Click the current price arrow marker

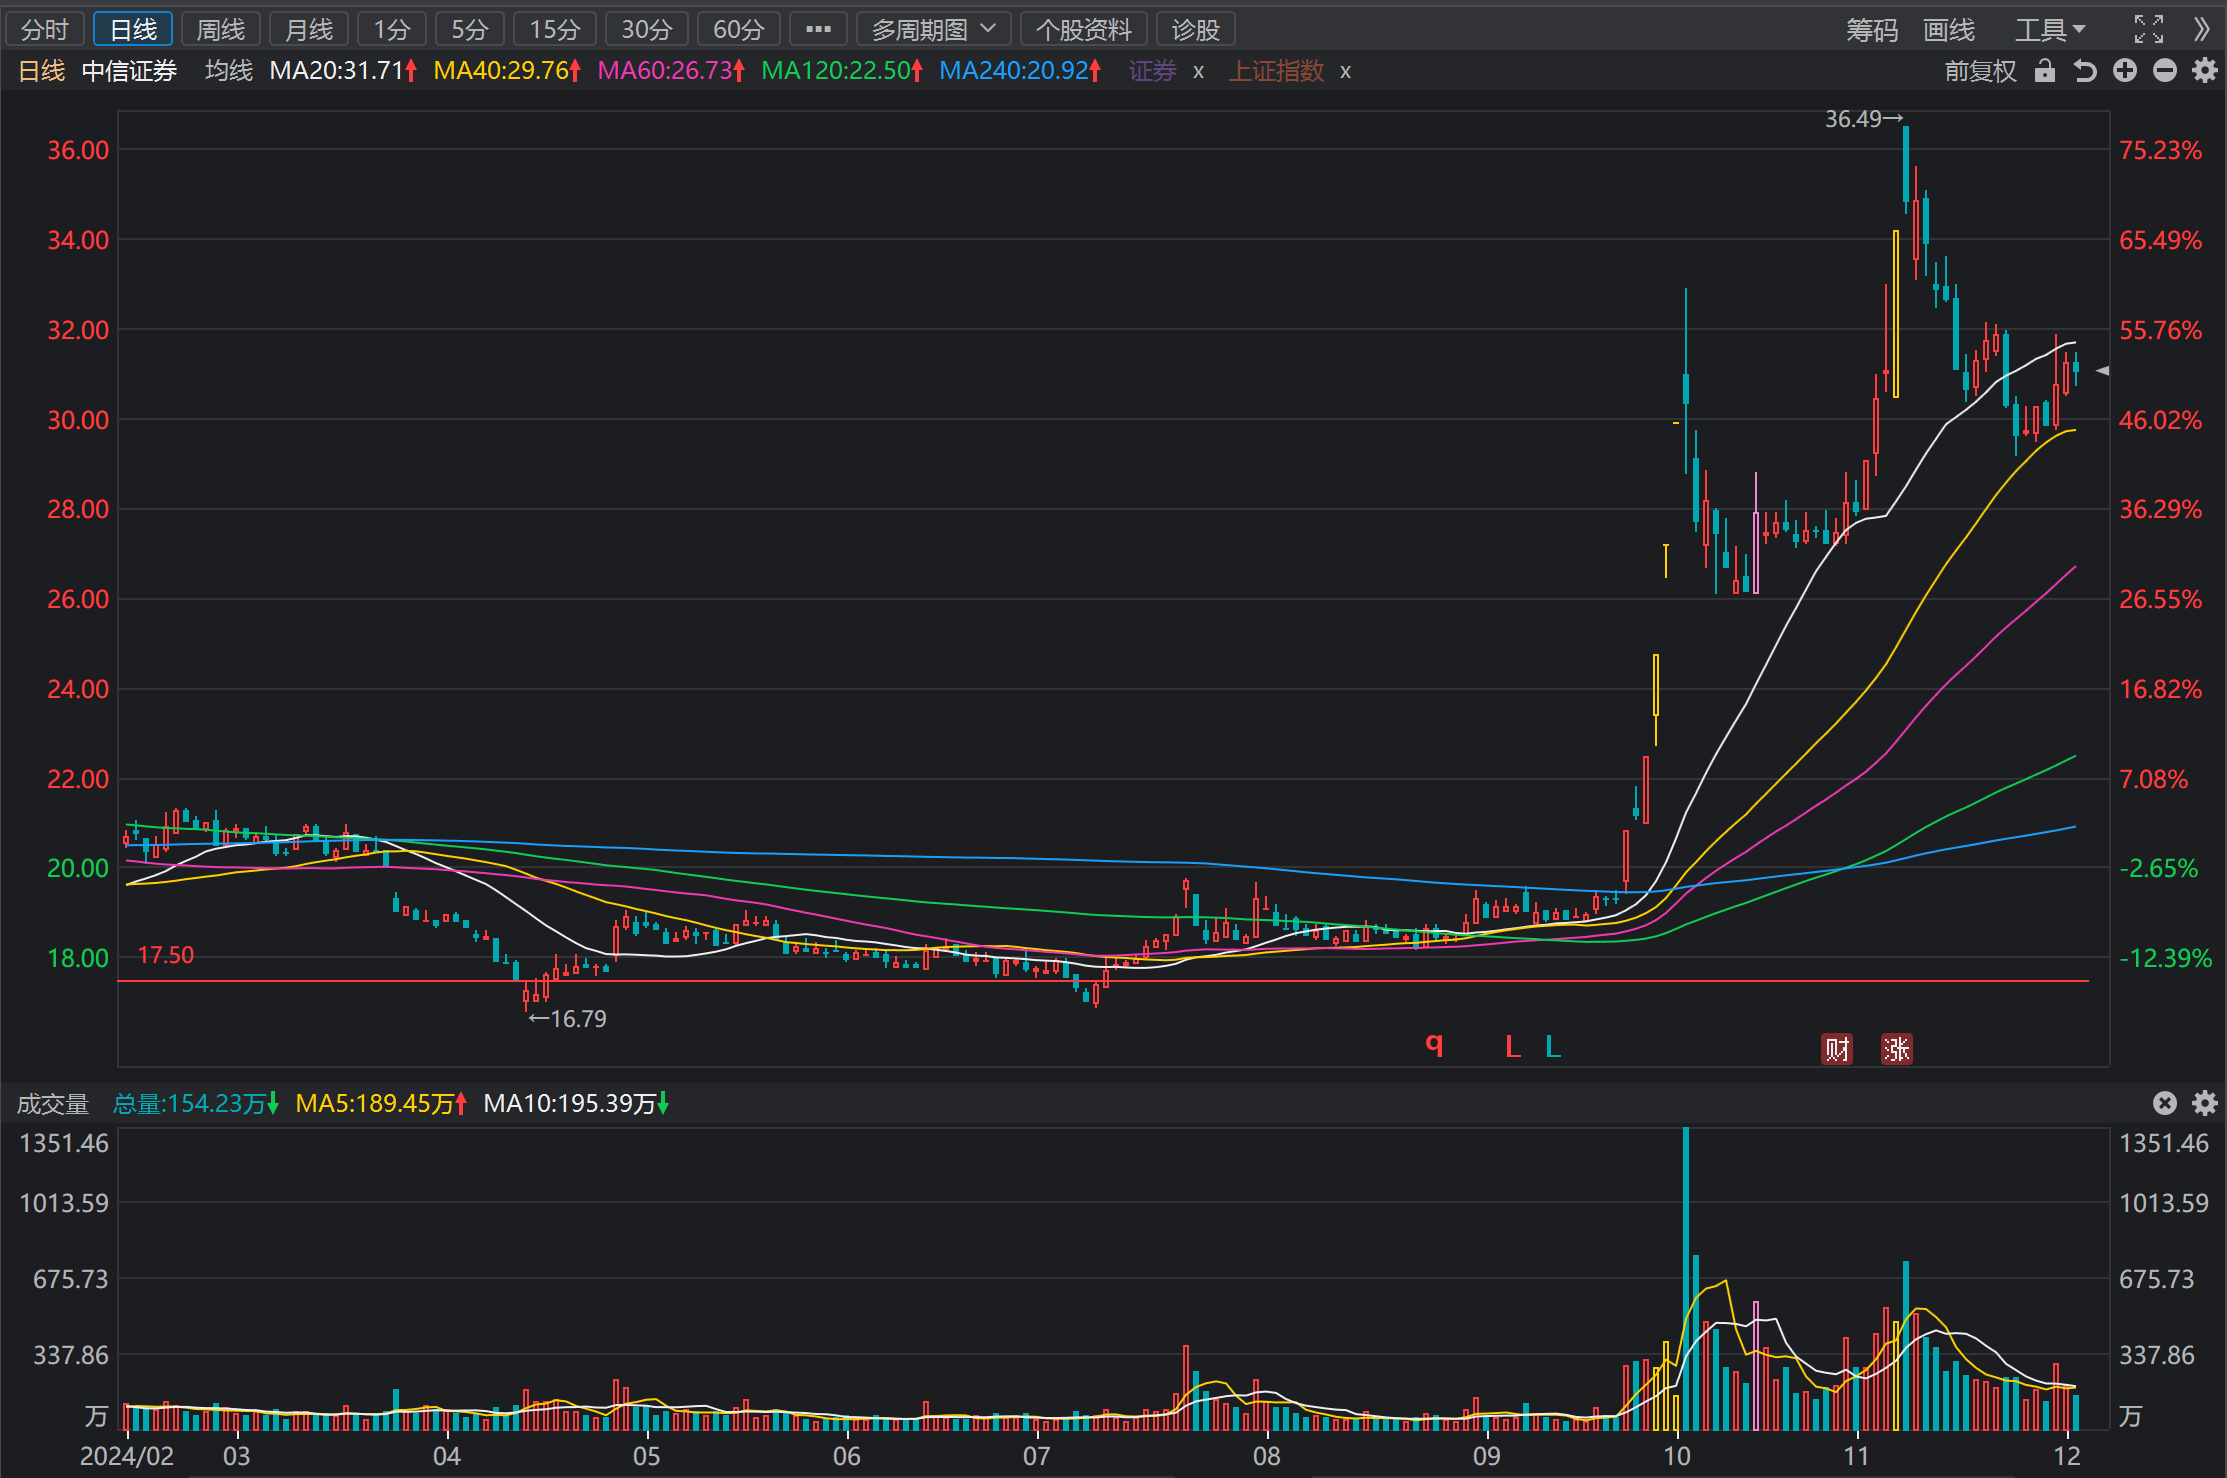(2102, 371)
